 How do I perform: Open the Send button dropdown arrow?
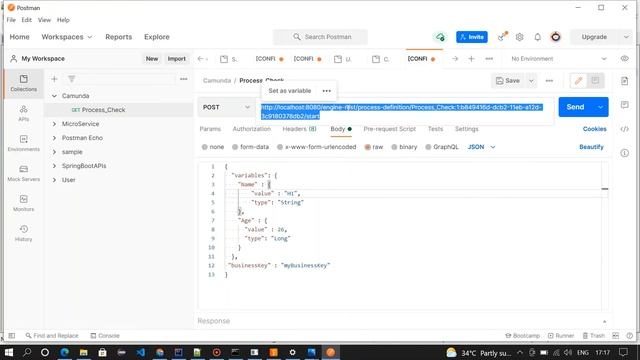click(600, 107)
